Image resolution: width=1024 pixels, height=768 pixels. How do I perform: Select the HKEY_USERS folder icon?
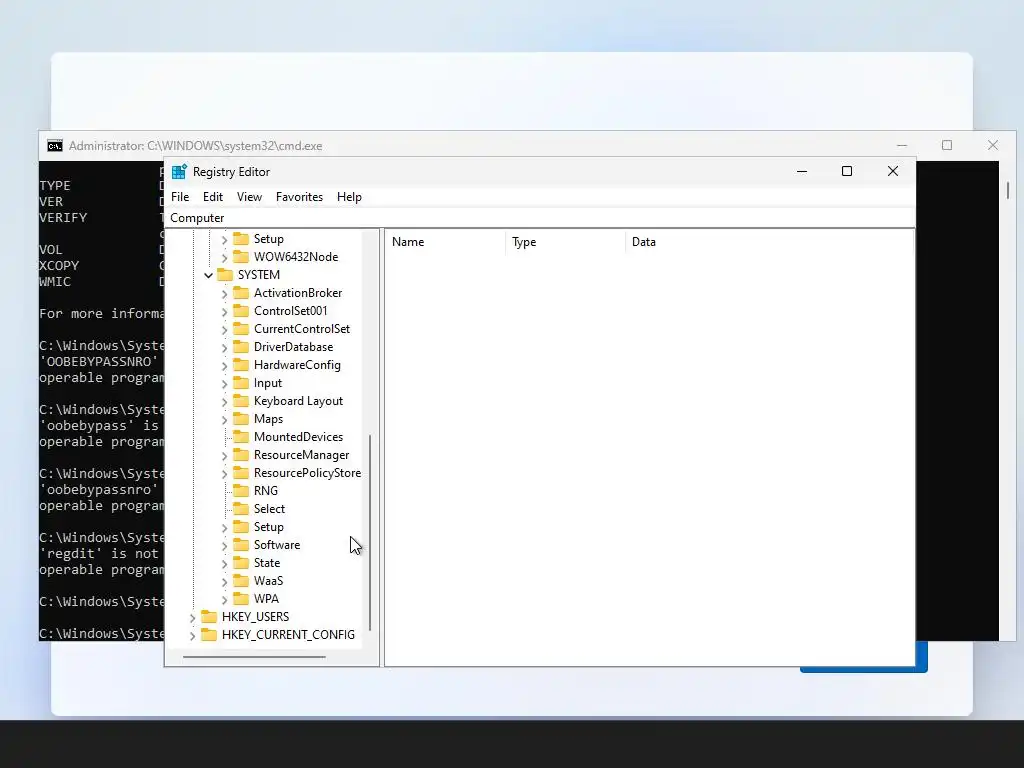click(x=209, y=616)
